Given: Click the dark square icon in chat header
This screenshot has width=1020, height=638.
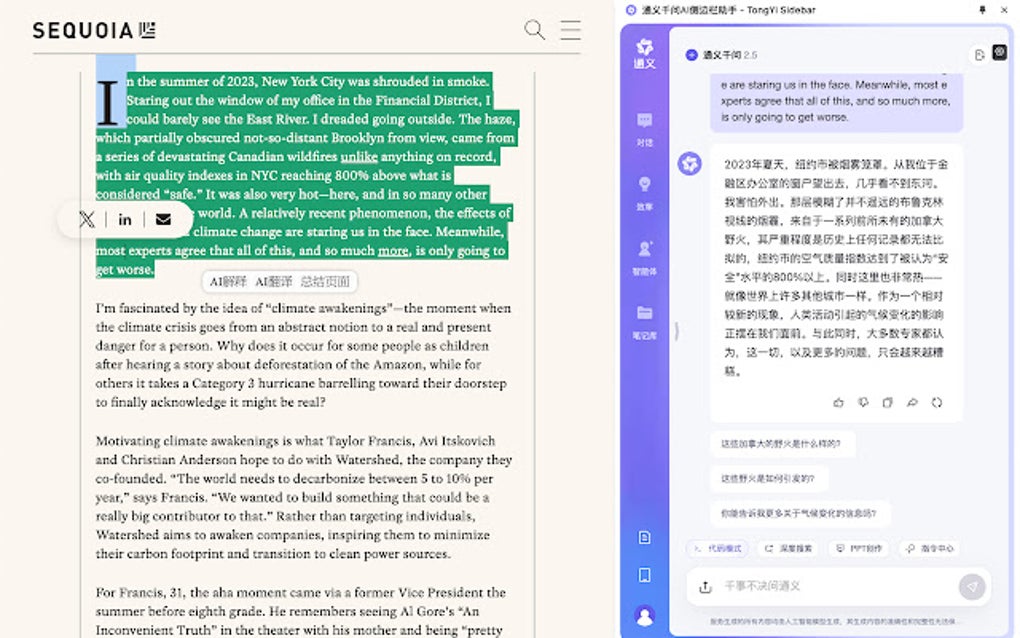Looking at the screenshot, I should (1000, 52).
